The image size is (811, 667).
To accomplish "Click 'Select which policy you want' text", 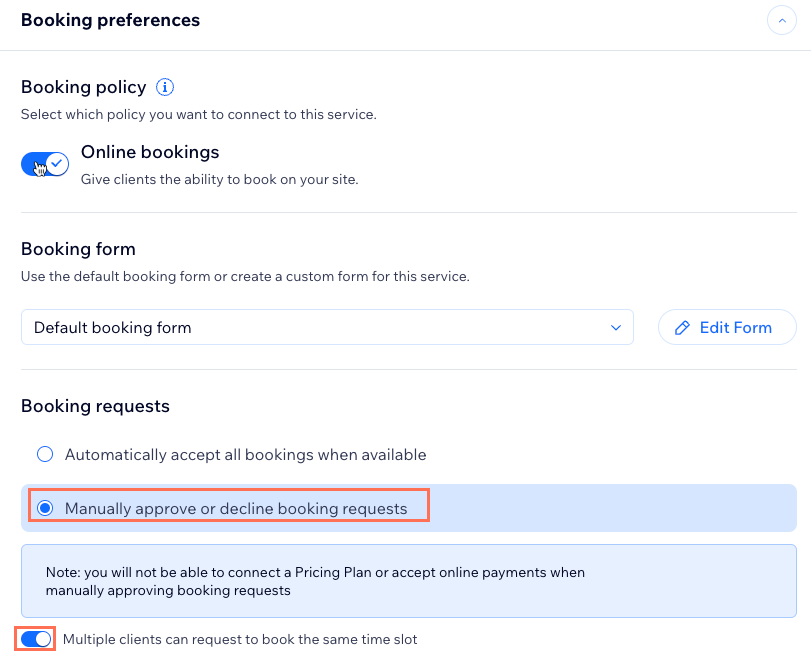I will pos(199,114).
